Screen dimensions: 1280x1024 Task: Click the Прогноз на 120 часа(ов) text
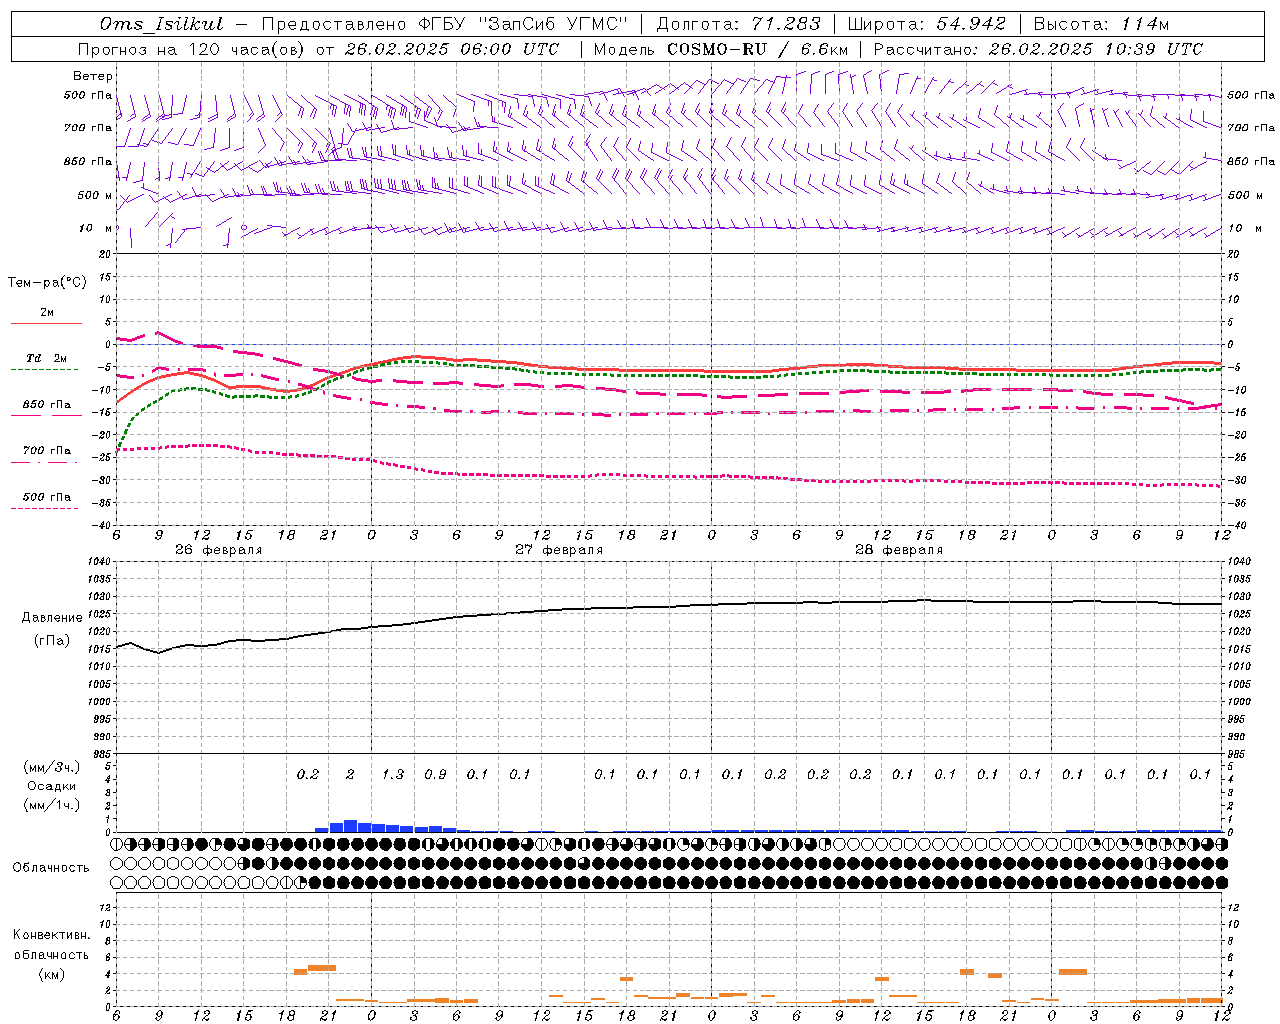[x=192, y=49]
